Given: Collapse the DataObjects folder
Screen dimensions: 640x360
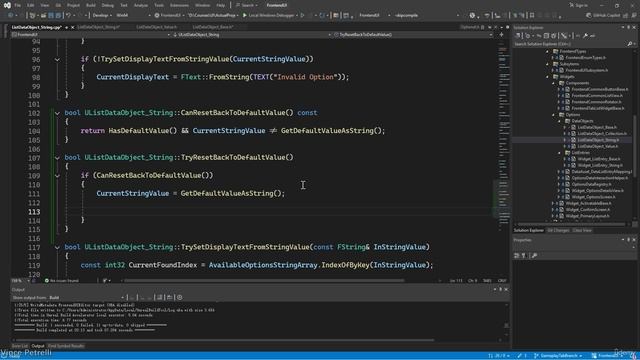Looking at the screenshot, I should click(560, 121).
